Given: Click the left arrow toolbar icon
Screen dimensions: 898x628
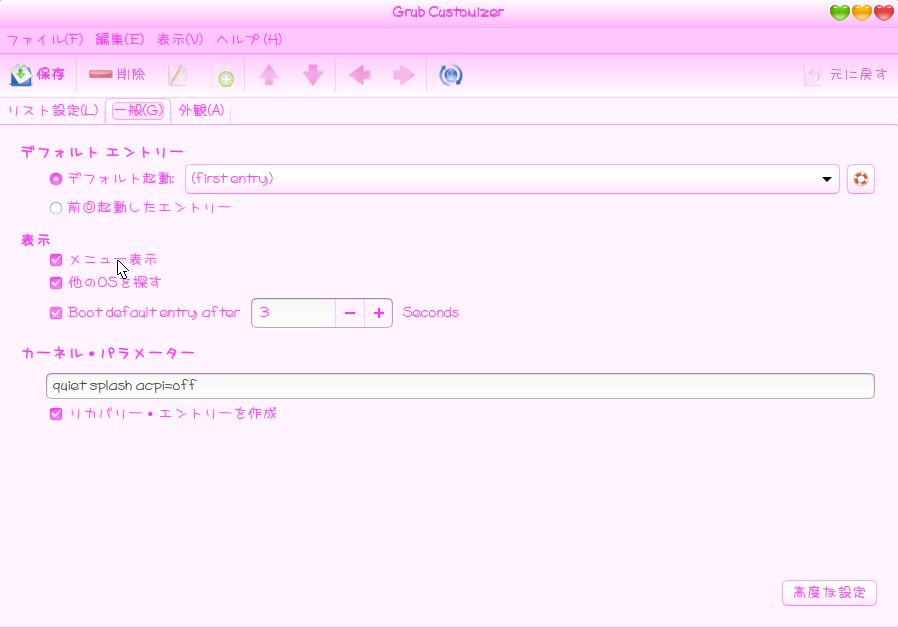Looking at the screenshot, I should pyautogui.click(x=360, y=75).
